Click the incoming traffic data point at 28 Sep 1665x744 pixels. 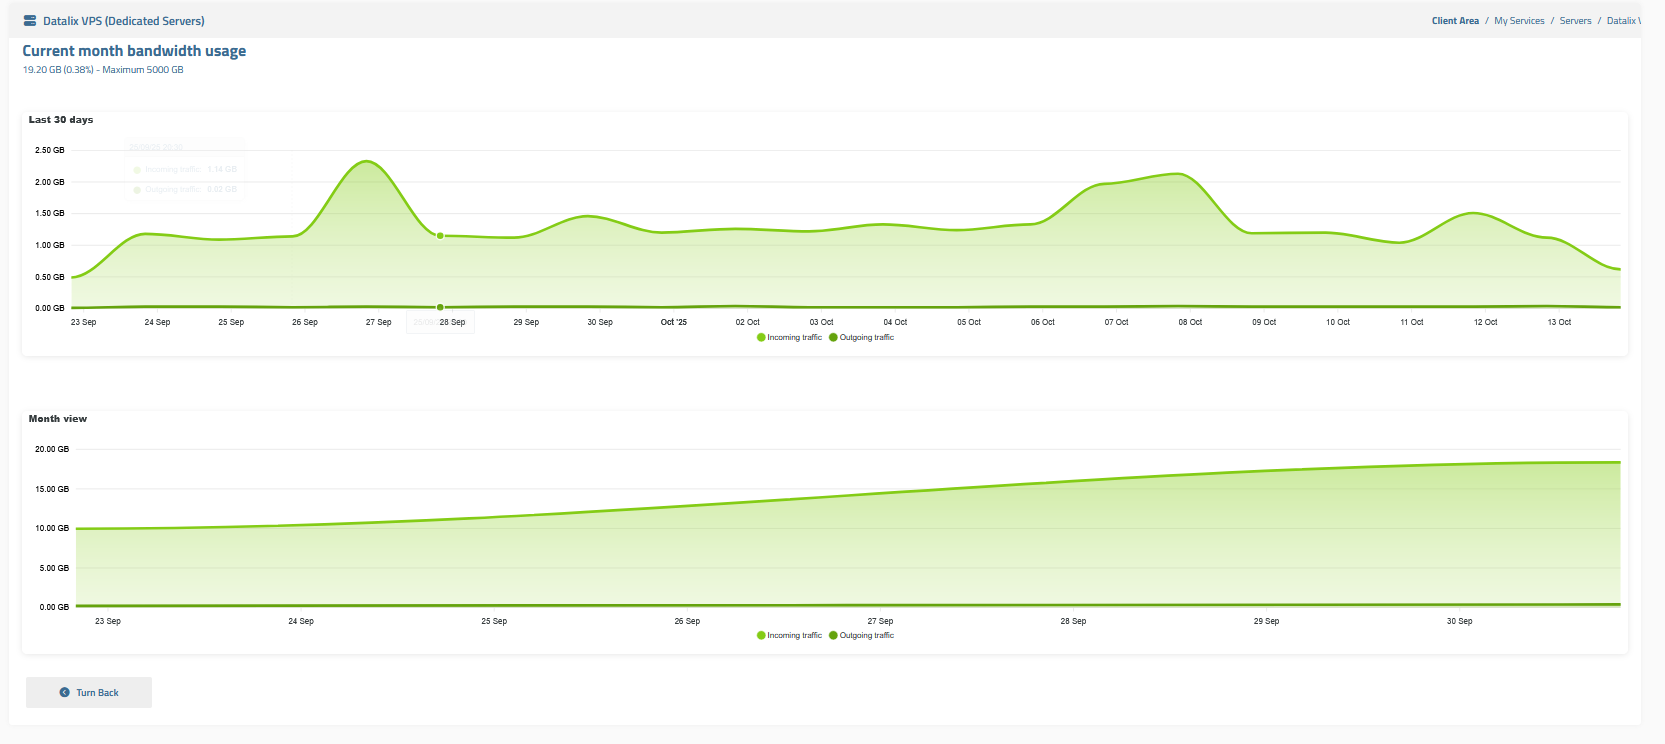coord(440,236)
